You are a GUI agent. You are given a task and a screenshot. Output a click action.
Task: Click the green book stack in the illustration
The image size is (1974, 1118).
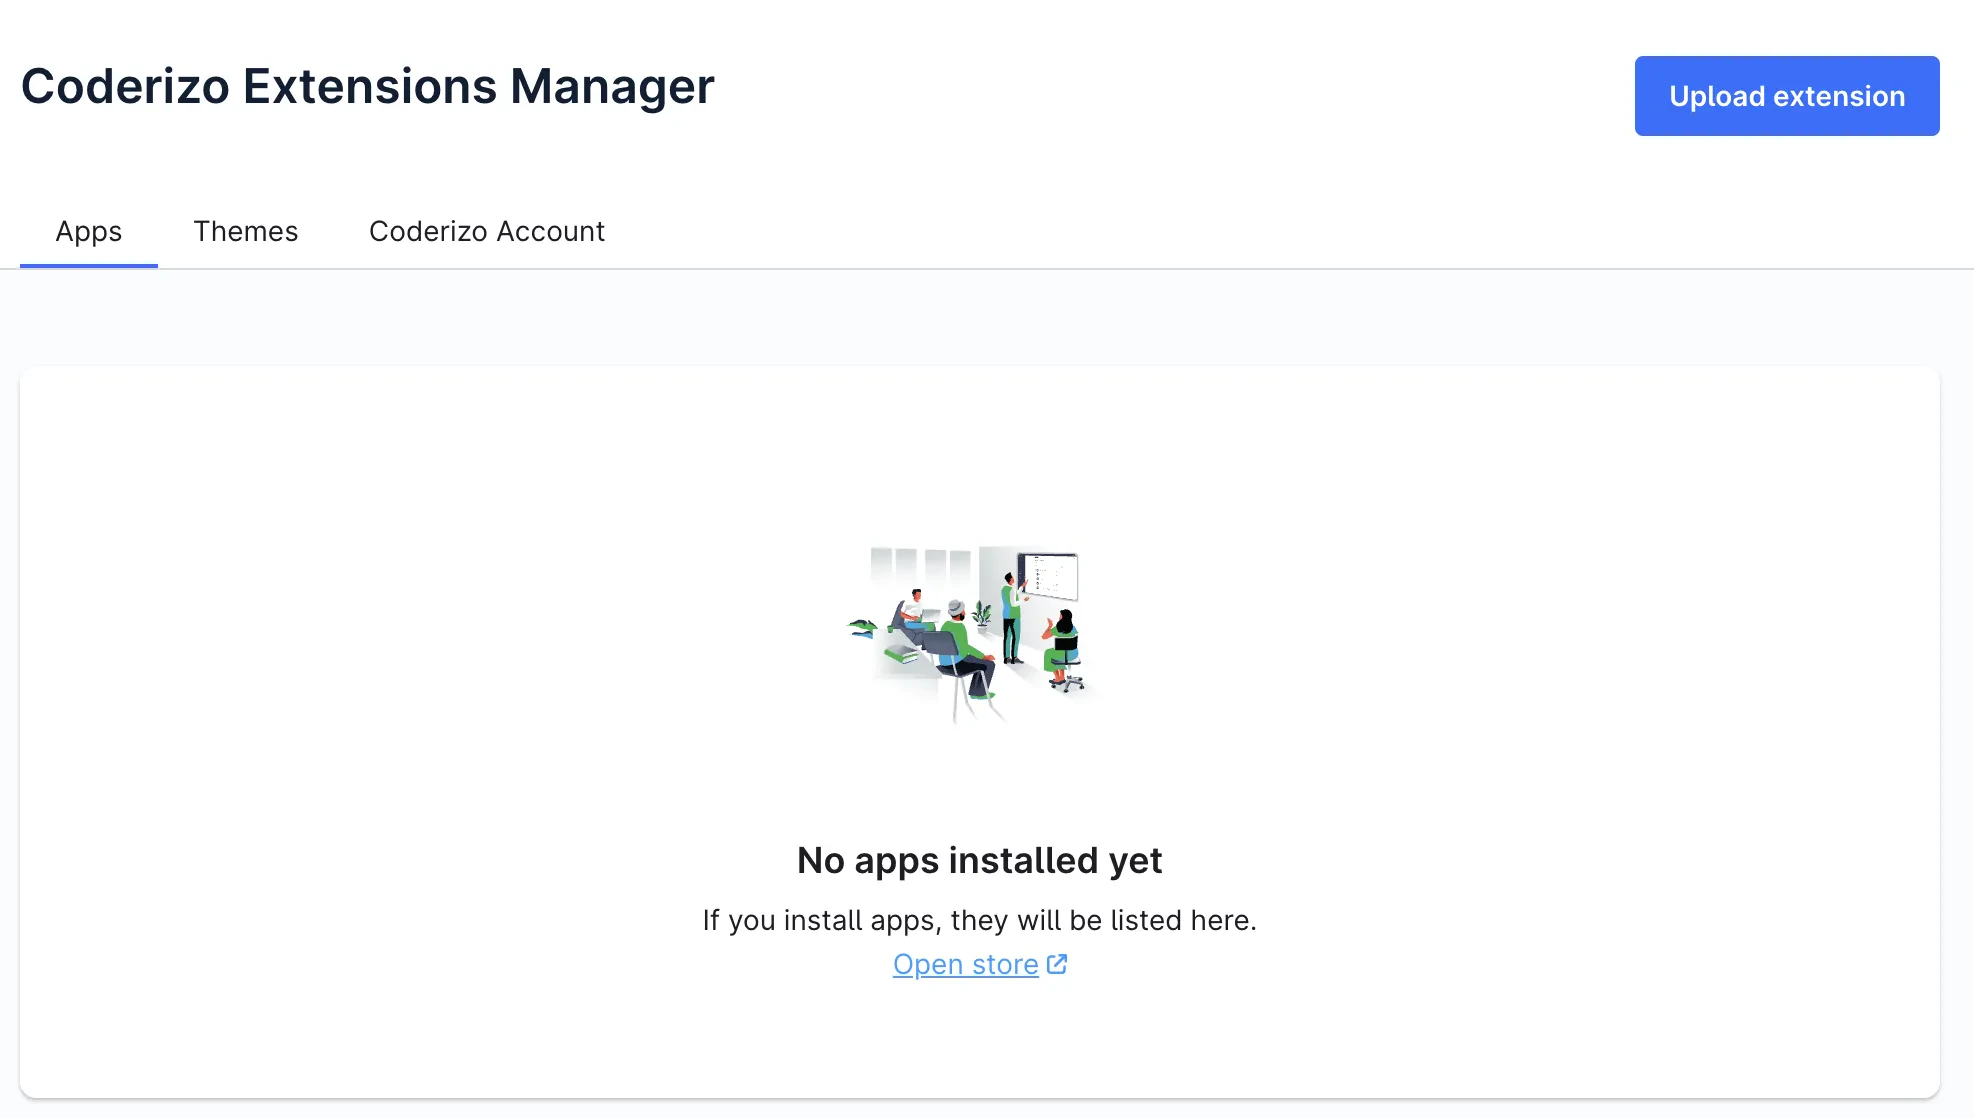(x=900, y=655)
